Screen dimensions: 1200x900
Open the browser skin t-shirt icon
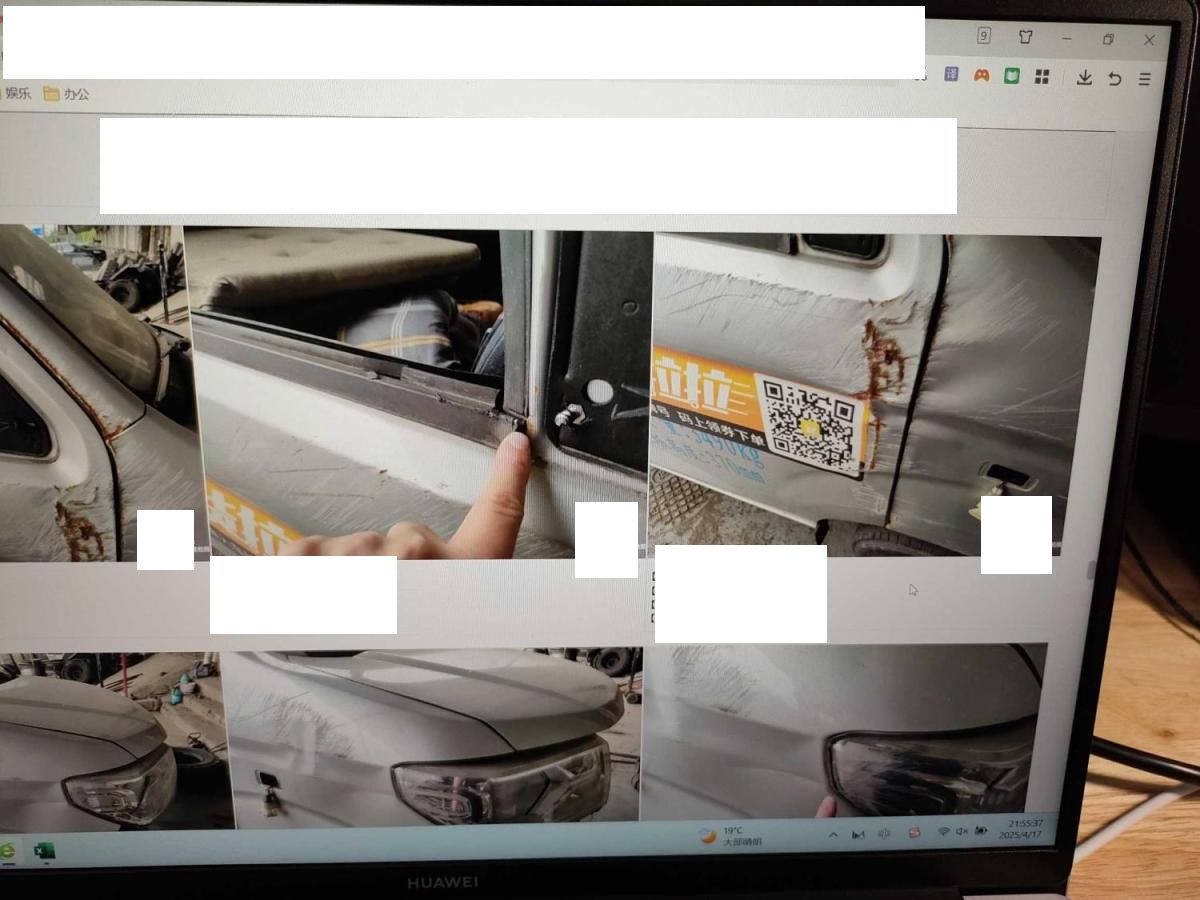[1025, 37]
